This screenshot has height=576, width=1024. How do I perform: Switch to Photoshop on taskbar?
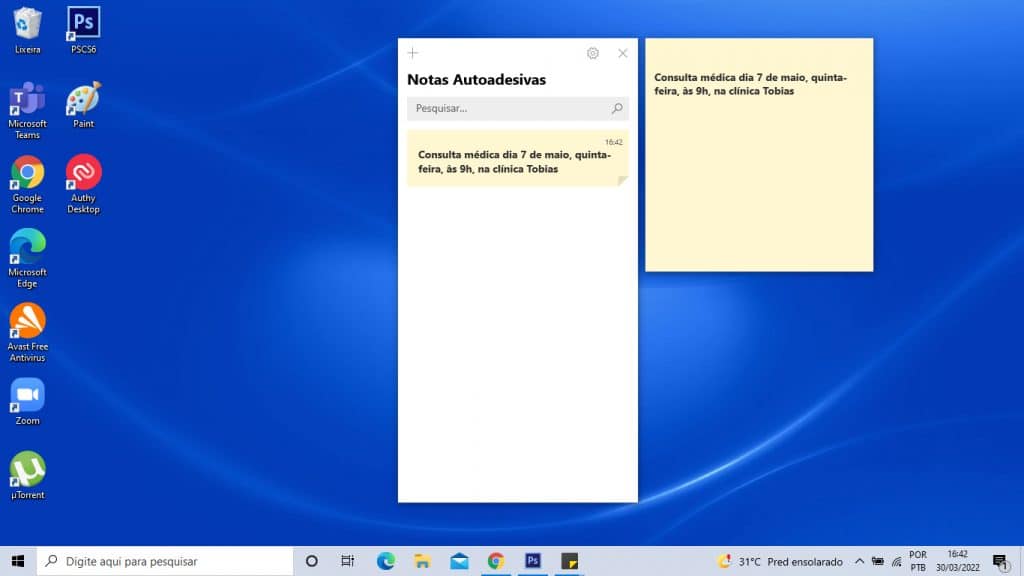point(533,561)
